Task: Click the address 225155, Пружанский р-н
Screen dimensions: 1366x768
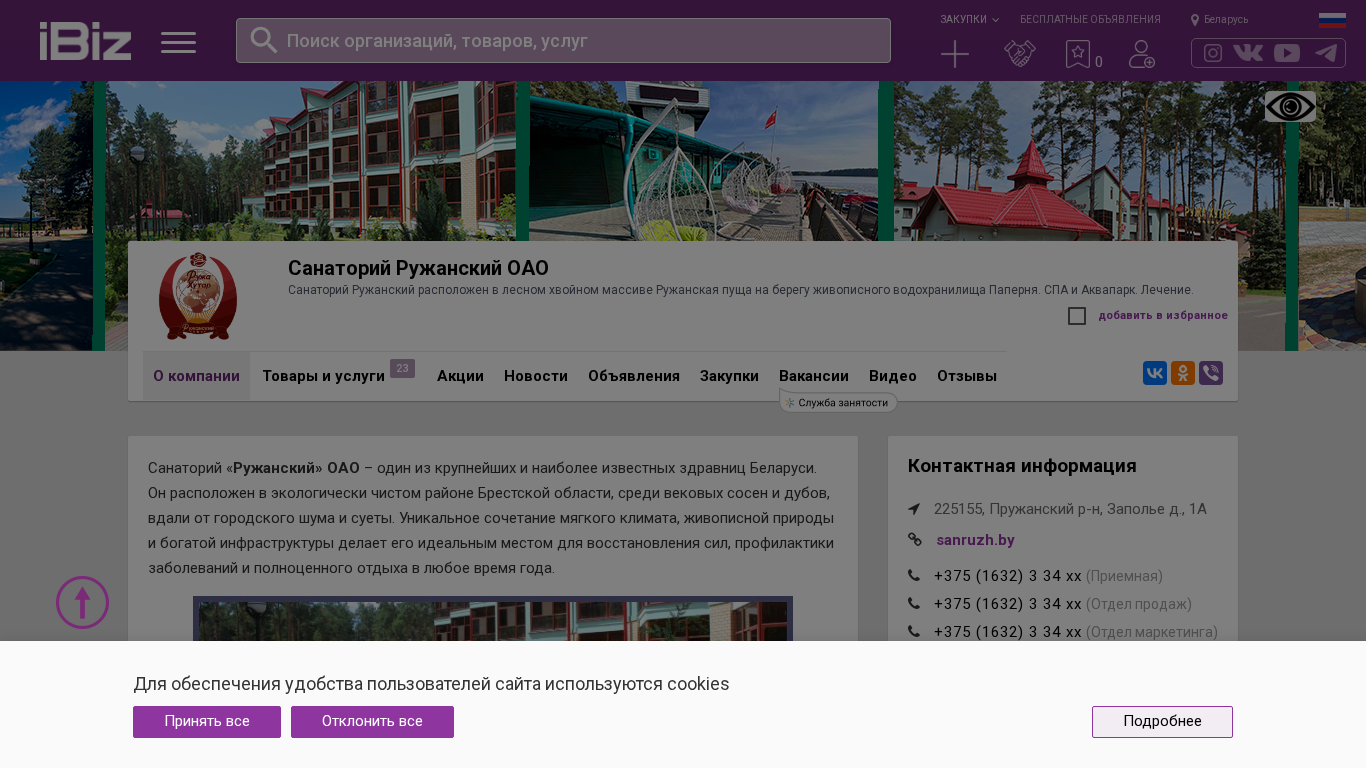Action: coord(1070,509)
